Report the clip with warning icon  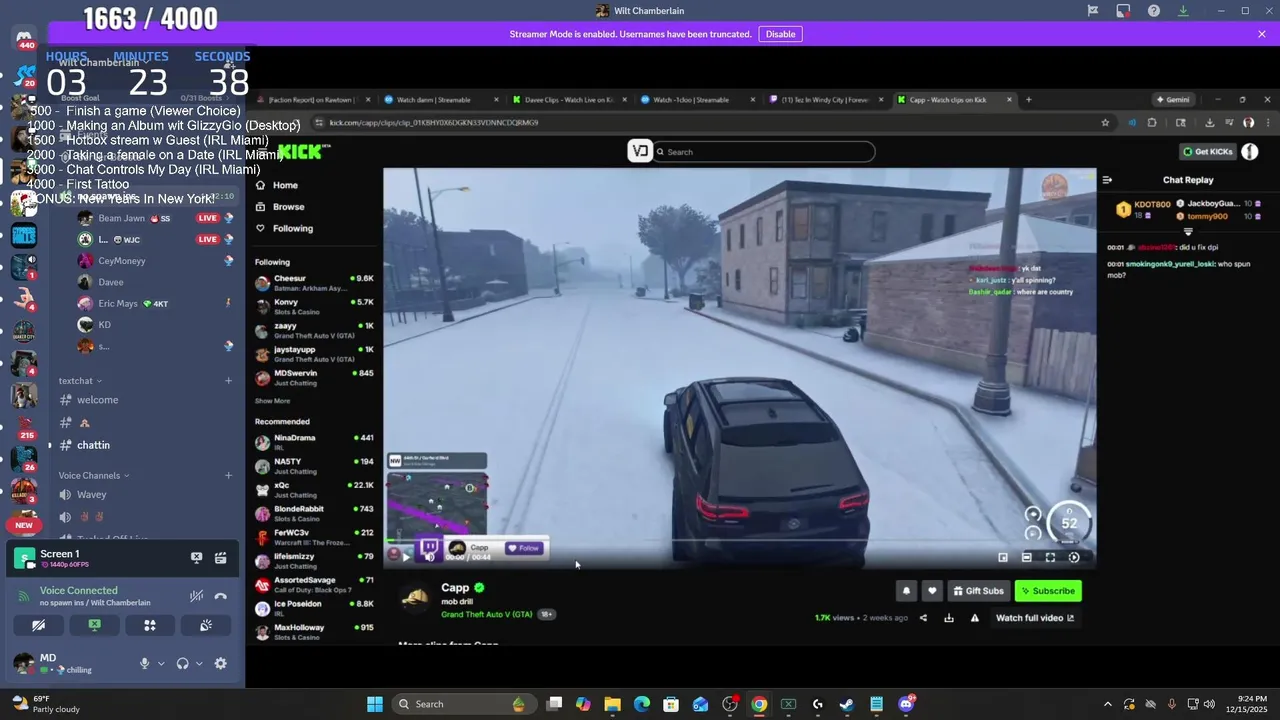975,618
